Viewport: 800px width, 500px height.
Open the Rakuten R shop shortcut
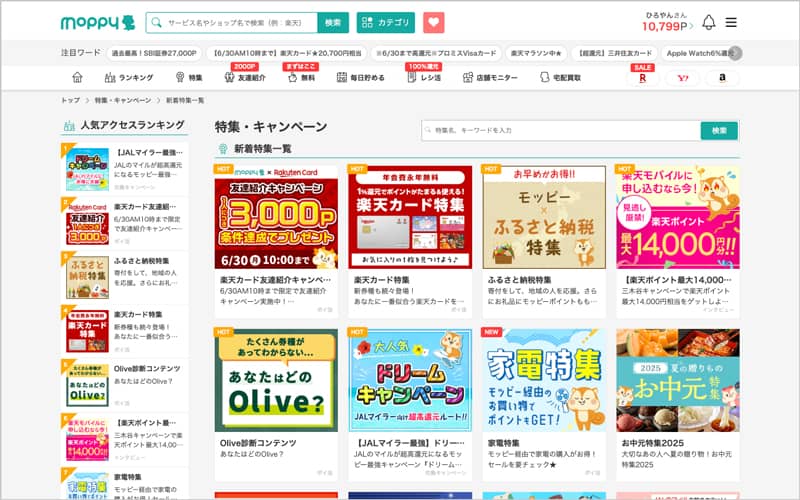tap(642, 78)
